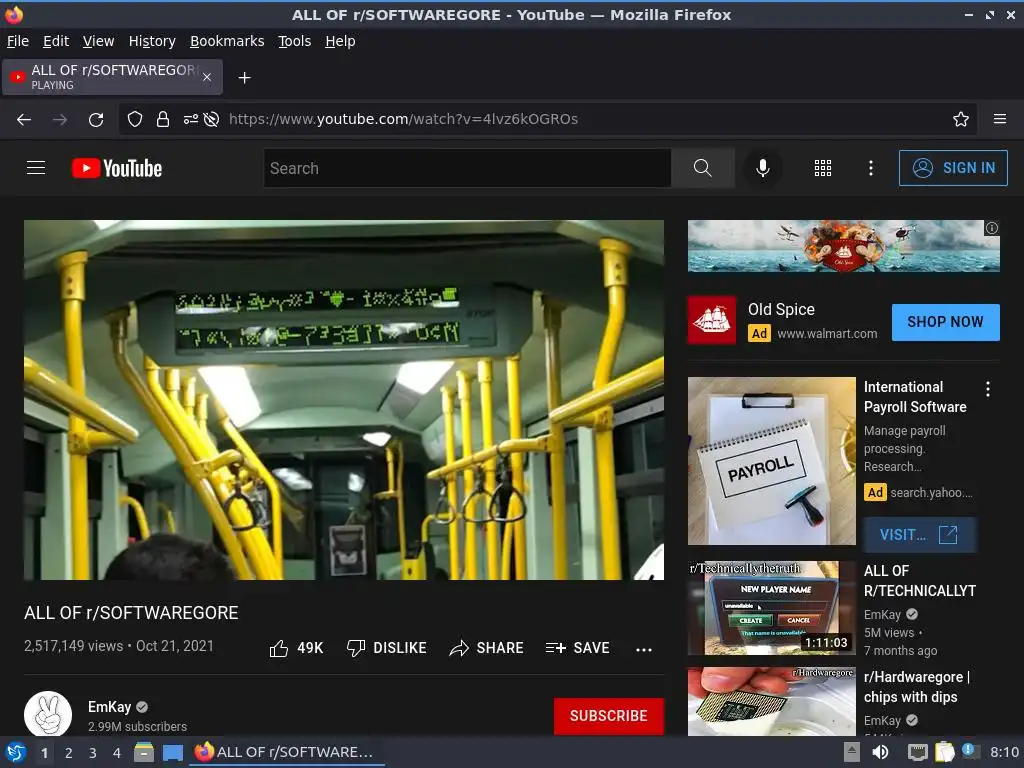The image size is (1024, 768).
Task: Open the Help menu
Action: tap(340, 41)
